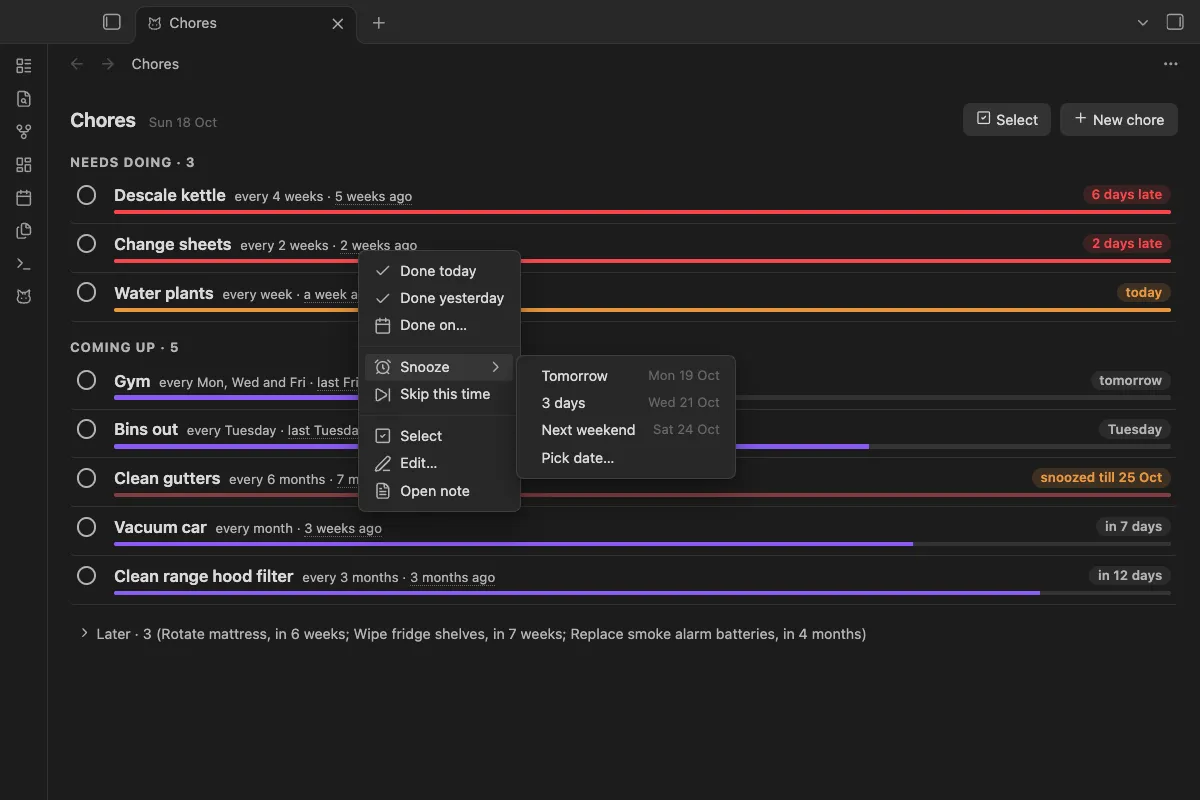Select Done today in context menu

pyautogui.click(x=439, y=271)
